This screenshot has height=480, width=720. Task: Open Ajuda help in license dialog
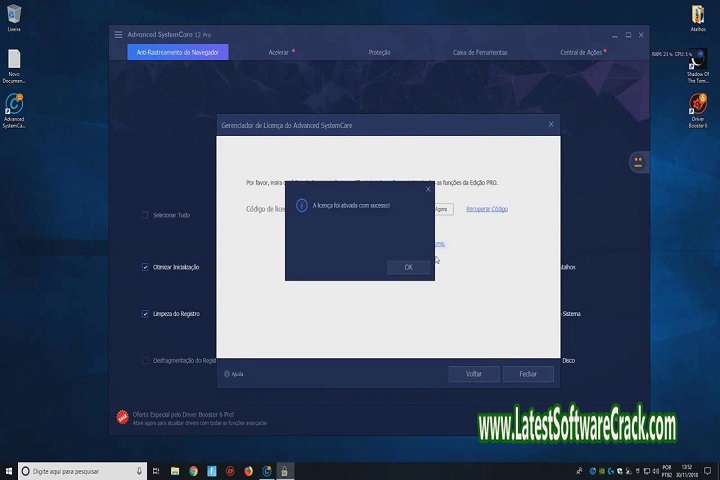point(234,374)
